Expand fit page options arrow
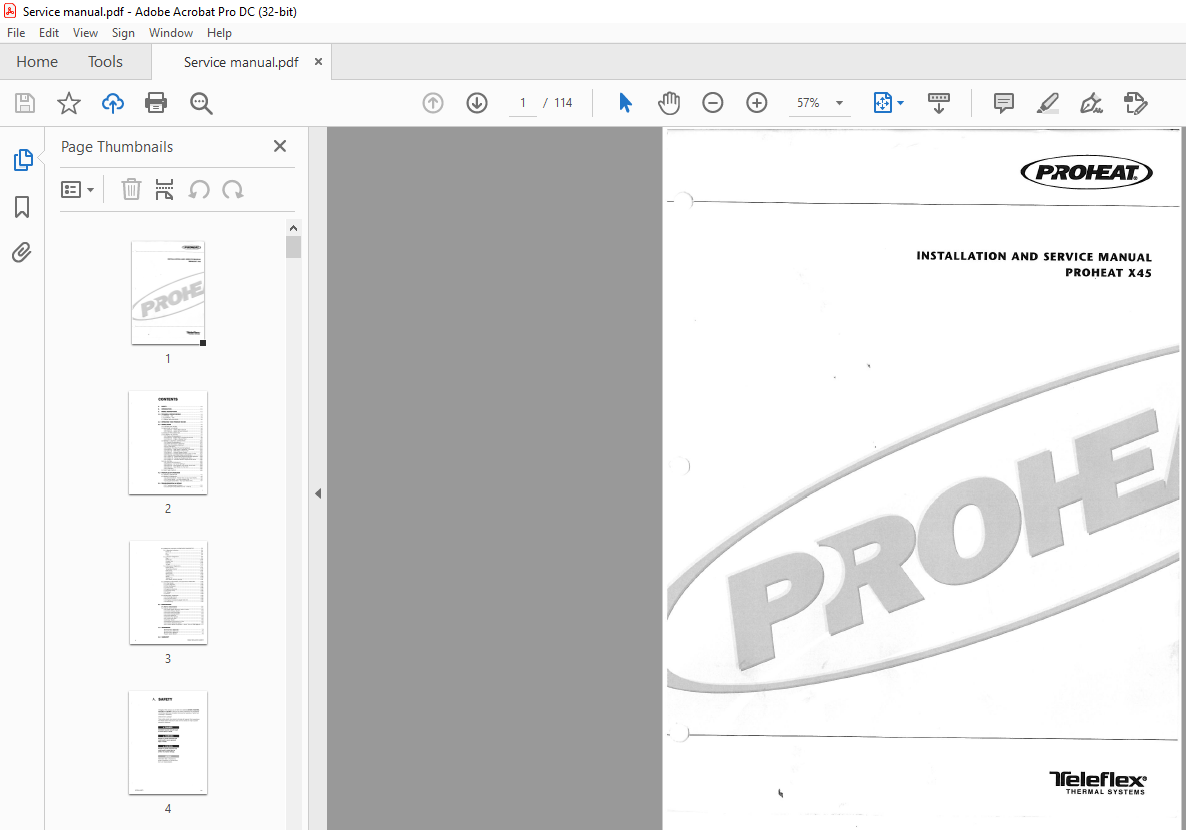Screen dimensions: 1186x830 (x=900, y=103)
